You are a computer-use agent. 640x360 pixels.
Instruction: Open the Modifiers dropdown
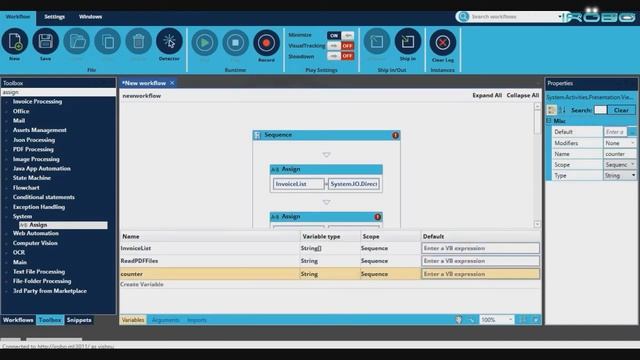633,143
